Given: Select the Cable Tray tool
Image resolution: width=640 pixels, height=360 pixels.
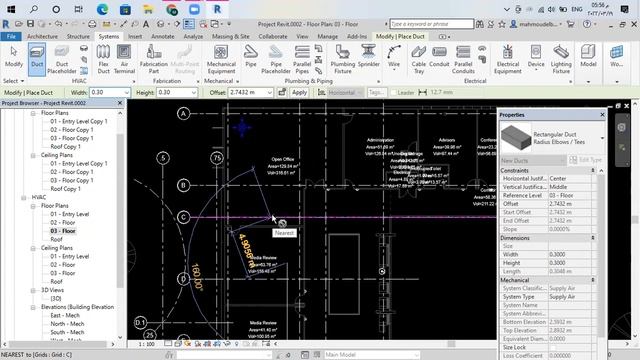Looking at the screenshot, I should [x=418, y=60].
